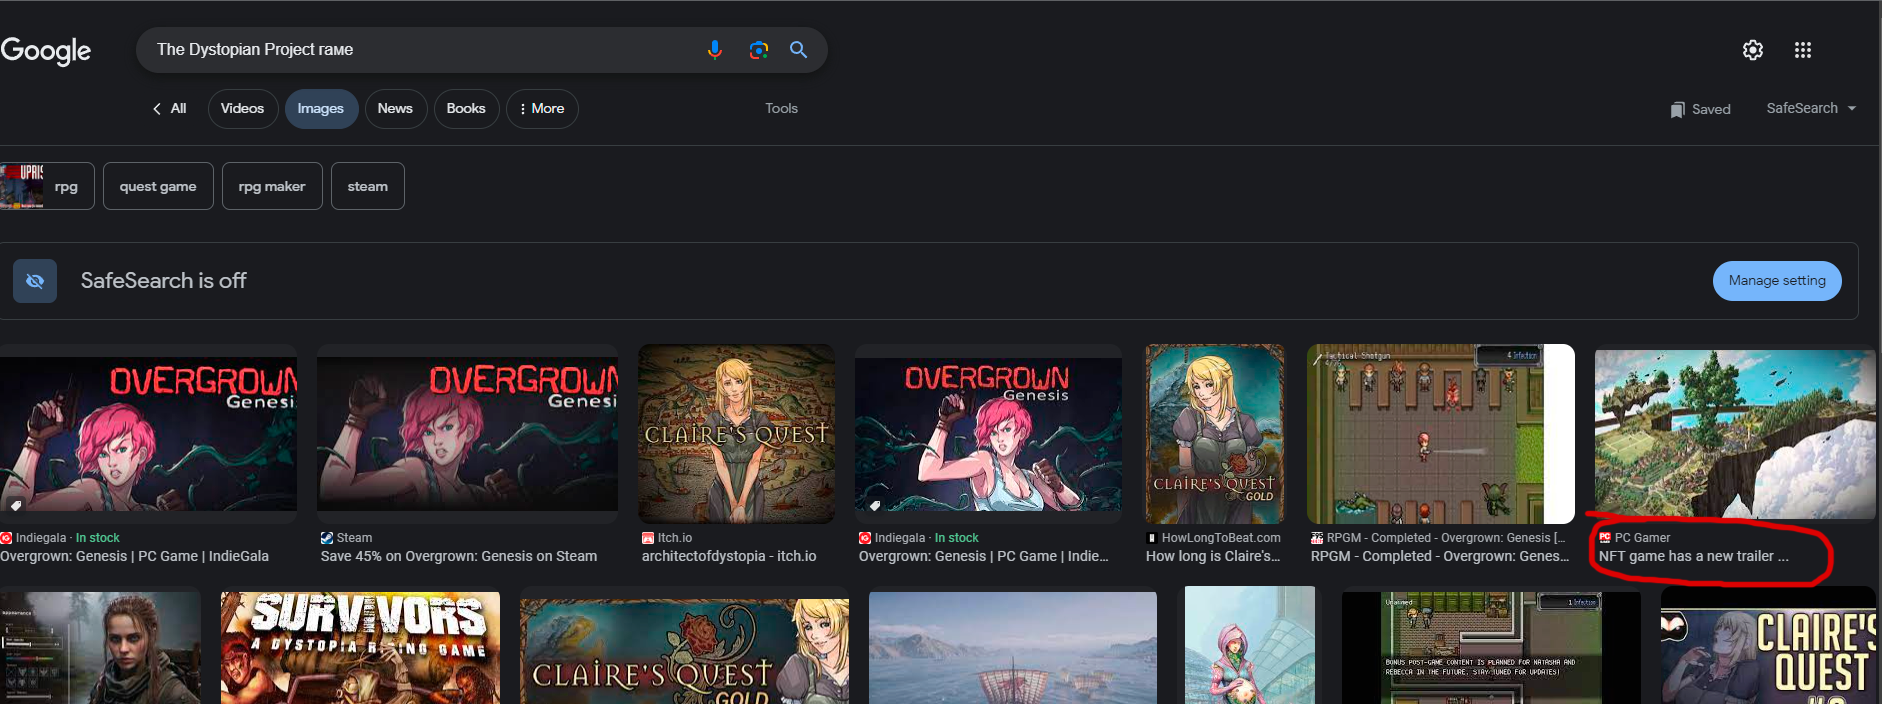This screenshot has height=704, width=1882.
Task: Submit search with magnifier icon
Action: 798,50
